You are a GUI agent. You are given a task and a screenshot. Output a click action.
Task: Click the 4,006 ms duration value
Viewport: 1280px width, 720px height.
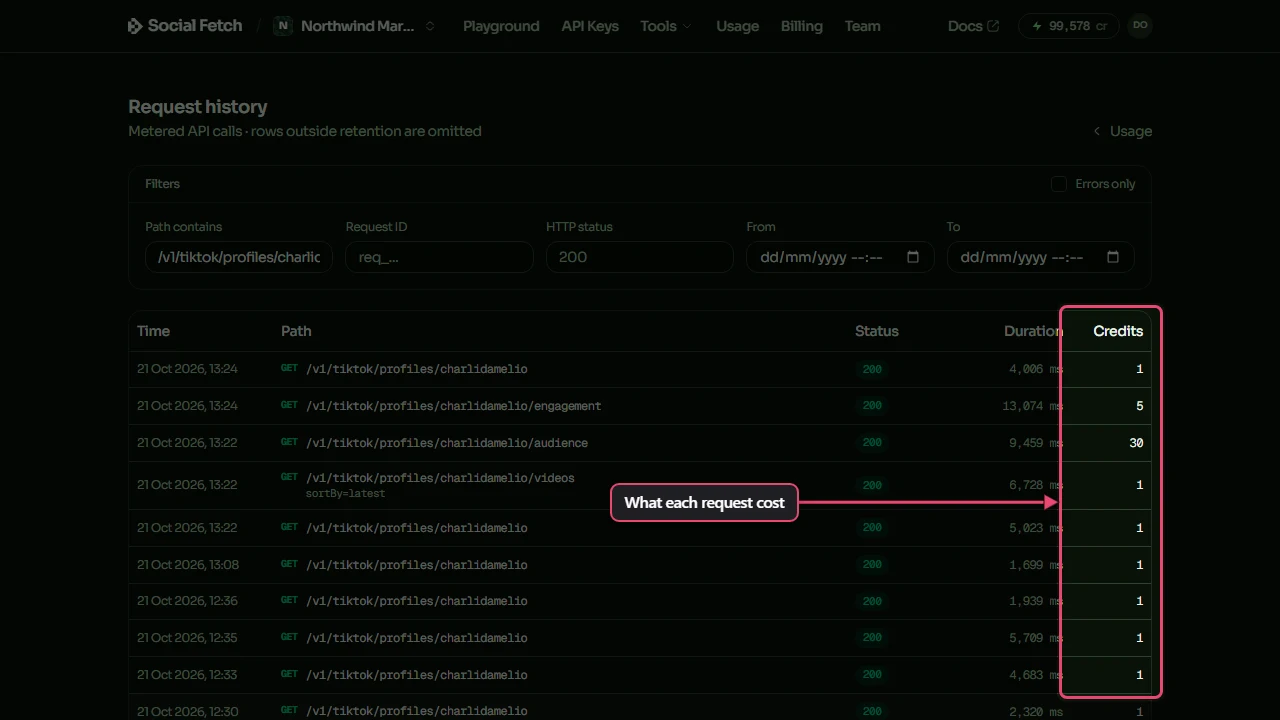(1036, 369)
